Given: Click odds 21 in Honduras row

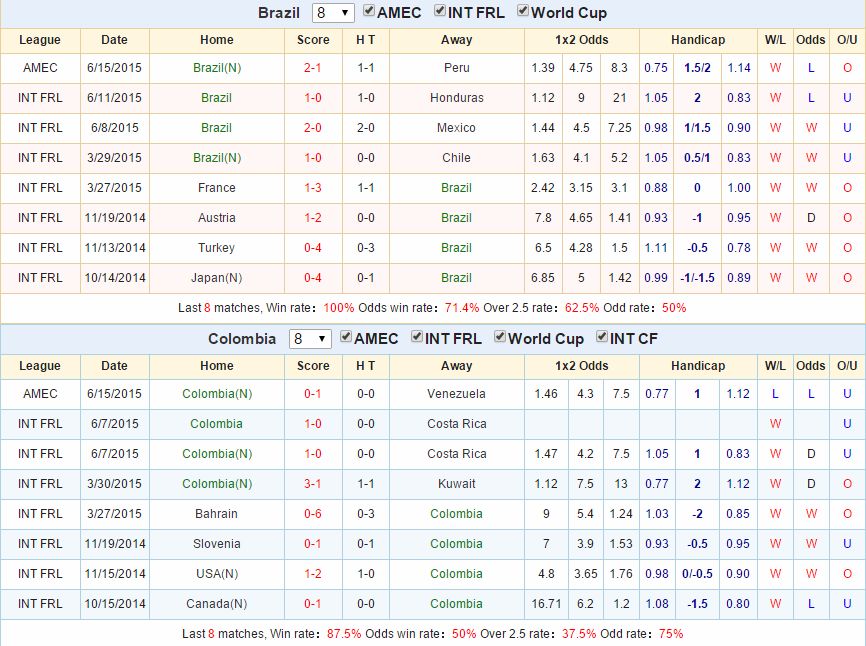Looking at the screenshot, I should [620, 98].
